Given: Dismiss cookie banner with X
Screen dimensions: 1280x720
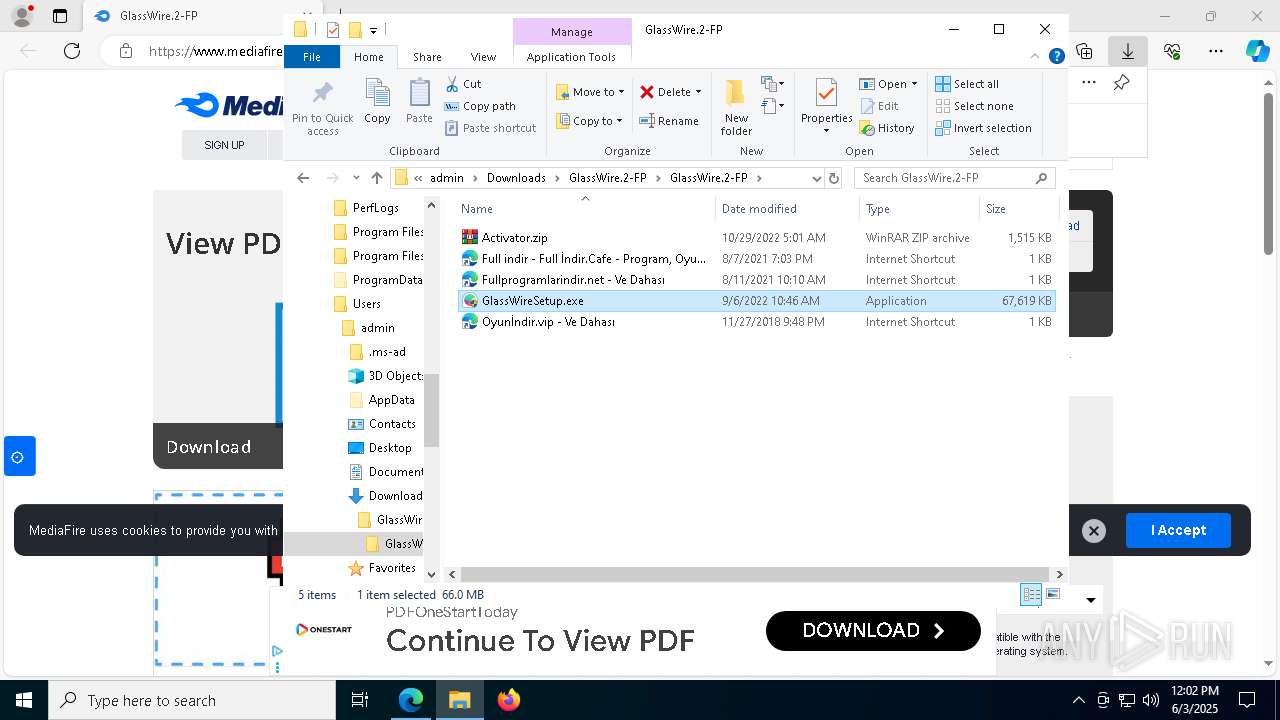Looking at the screenshot, I should [1094, 531].
